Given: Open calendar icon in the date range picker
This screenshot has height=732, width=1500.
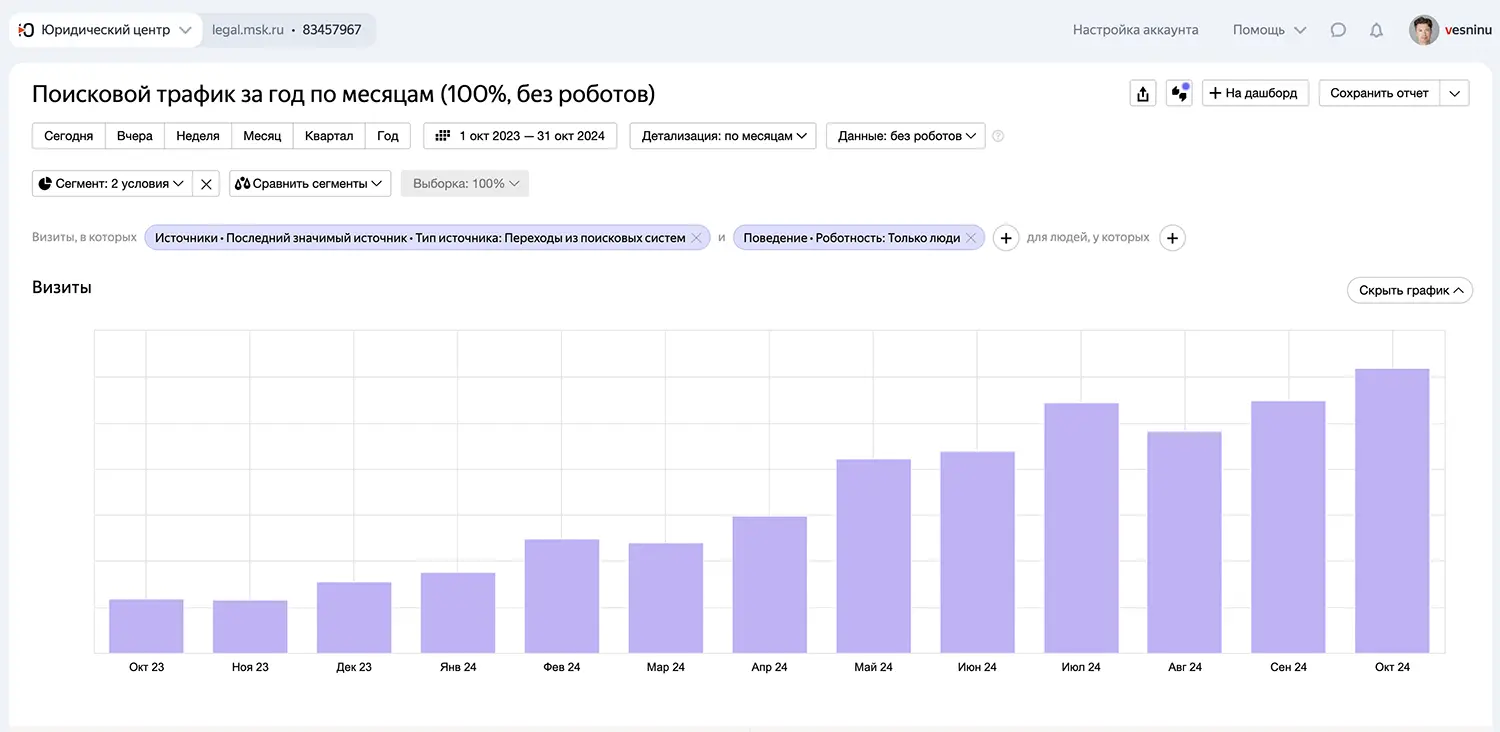Looking at the screenshot, I should point(440,135).
